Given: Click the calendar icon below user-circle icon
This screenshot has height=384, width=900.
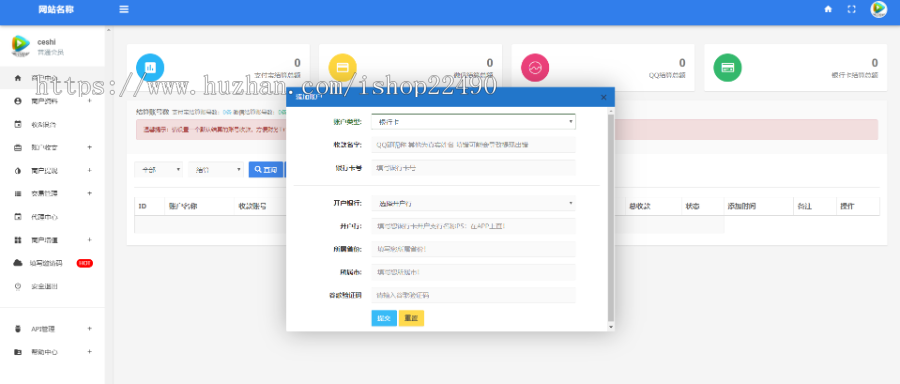Looking at the screenshot, I should pyautogui.click(x=18, y=124).
